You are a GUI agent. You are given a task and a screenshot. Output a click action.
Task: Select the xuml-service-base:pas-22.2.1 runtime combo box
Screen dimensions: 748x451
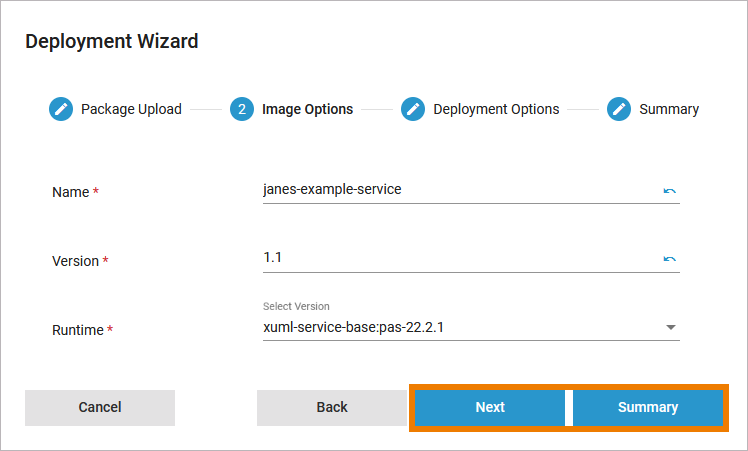point(460,327)
